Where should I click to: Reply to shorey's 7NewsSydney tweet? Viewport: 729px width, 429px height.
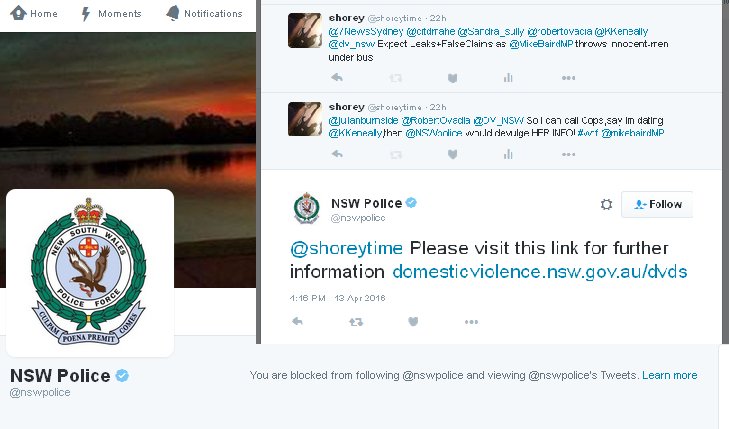pos(337,78)
